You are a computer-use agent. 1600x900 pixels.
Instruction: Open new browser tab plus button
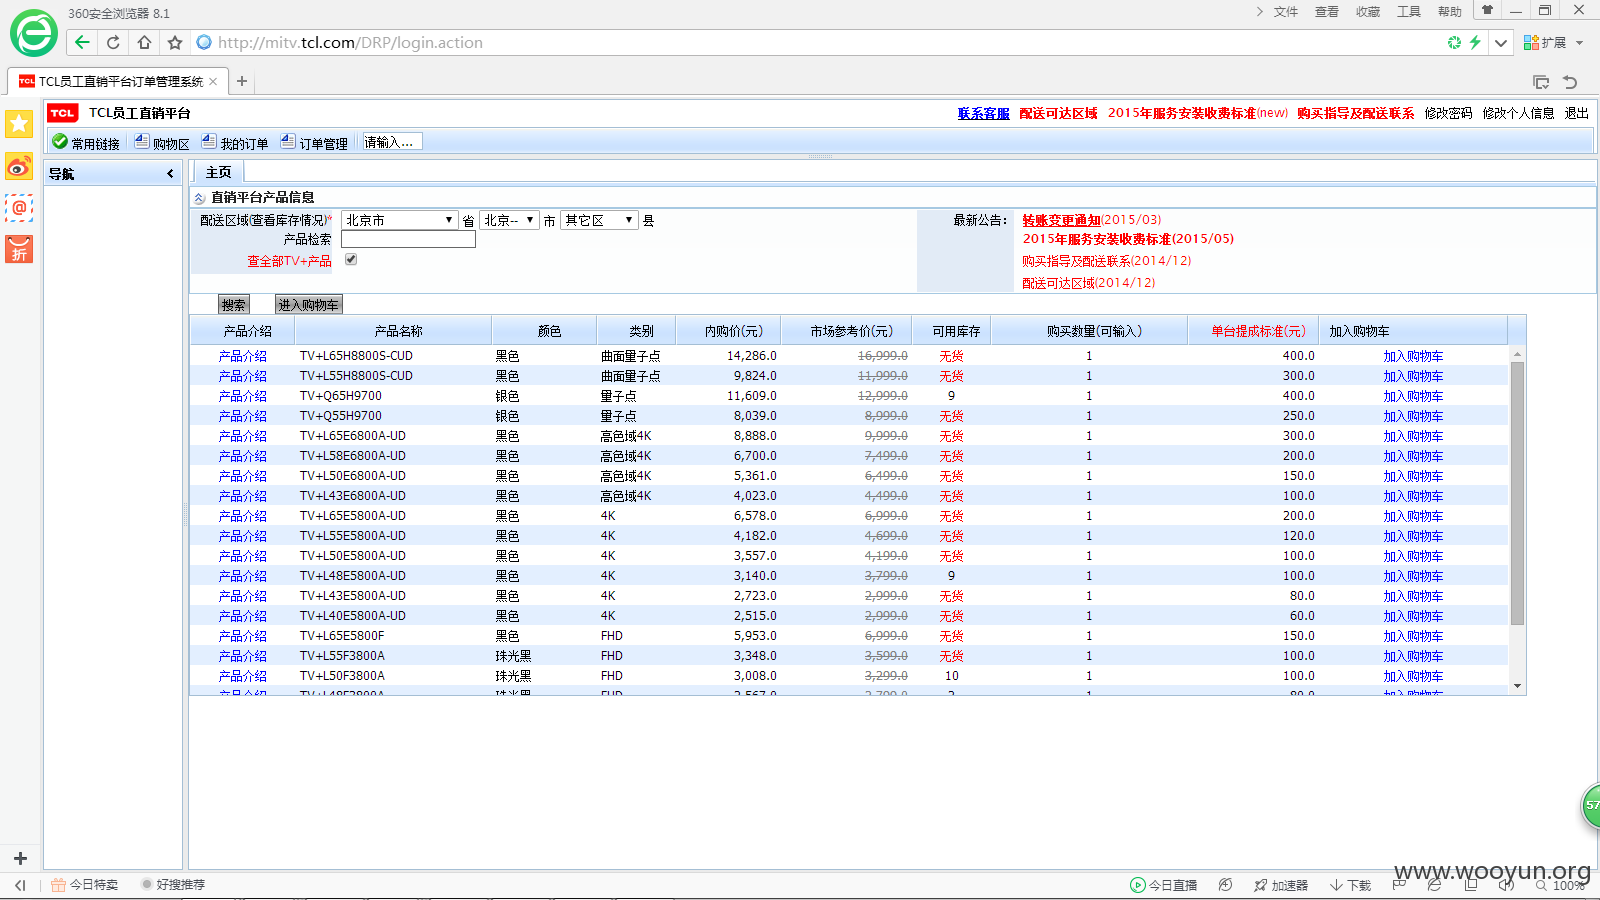[x=241, y=81]
